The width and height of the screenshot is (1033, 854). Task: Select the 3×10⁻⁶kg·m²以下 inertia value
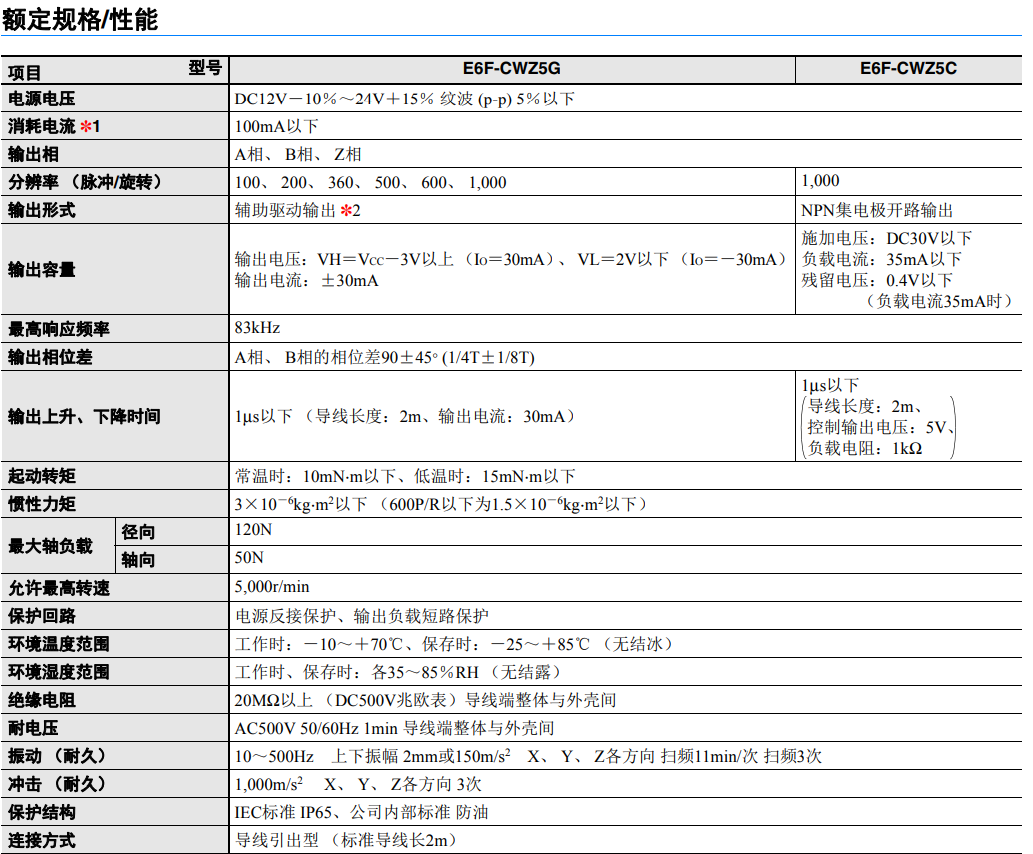pos(443,504)
